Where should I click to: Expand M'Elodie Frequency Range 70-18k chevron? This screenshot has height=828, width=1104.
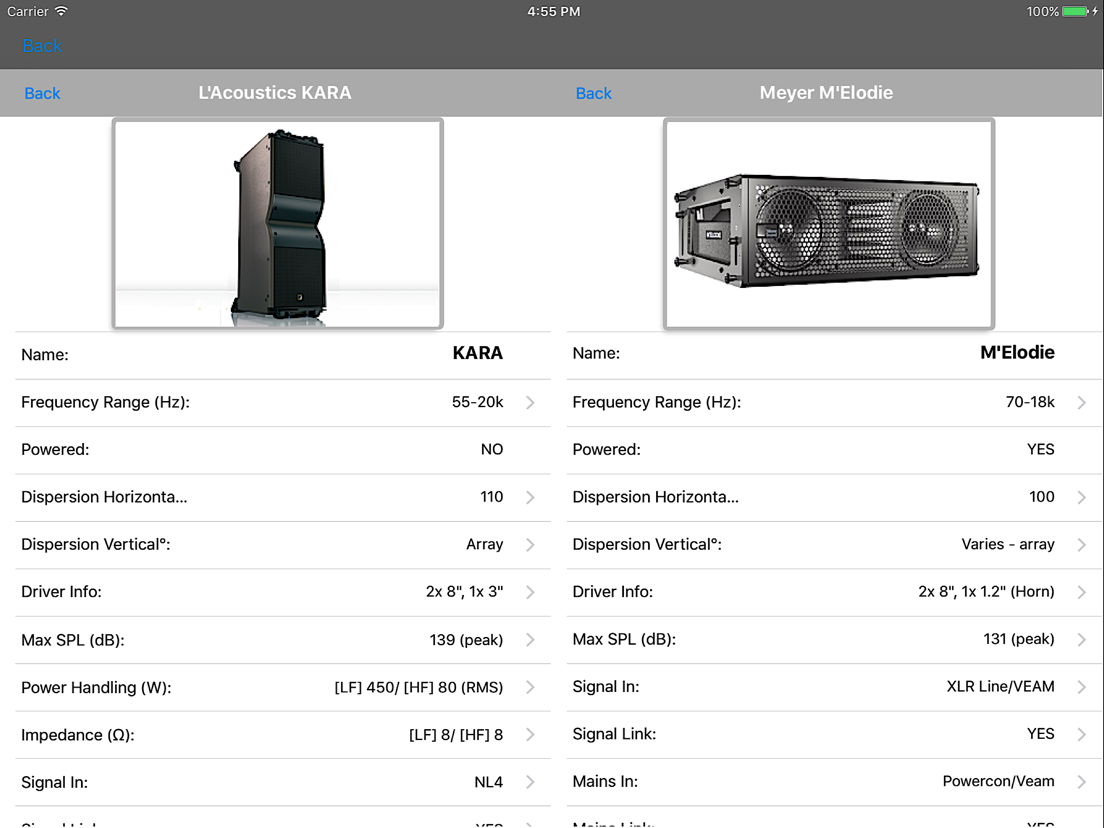[1081, 402]
